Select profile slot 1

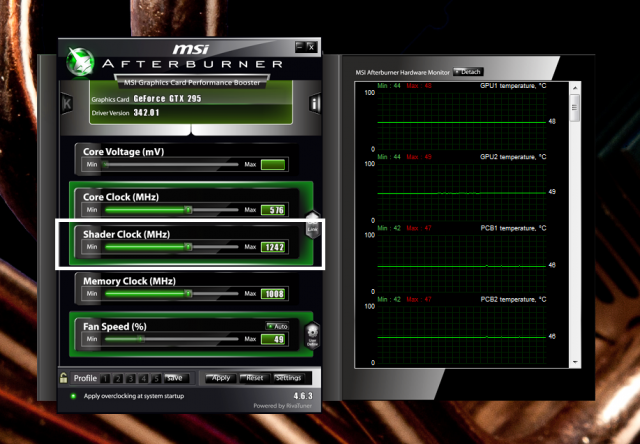[x=105, y=378]
